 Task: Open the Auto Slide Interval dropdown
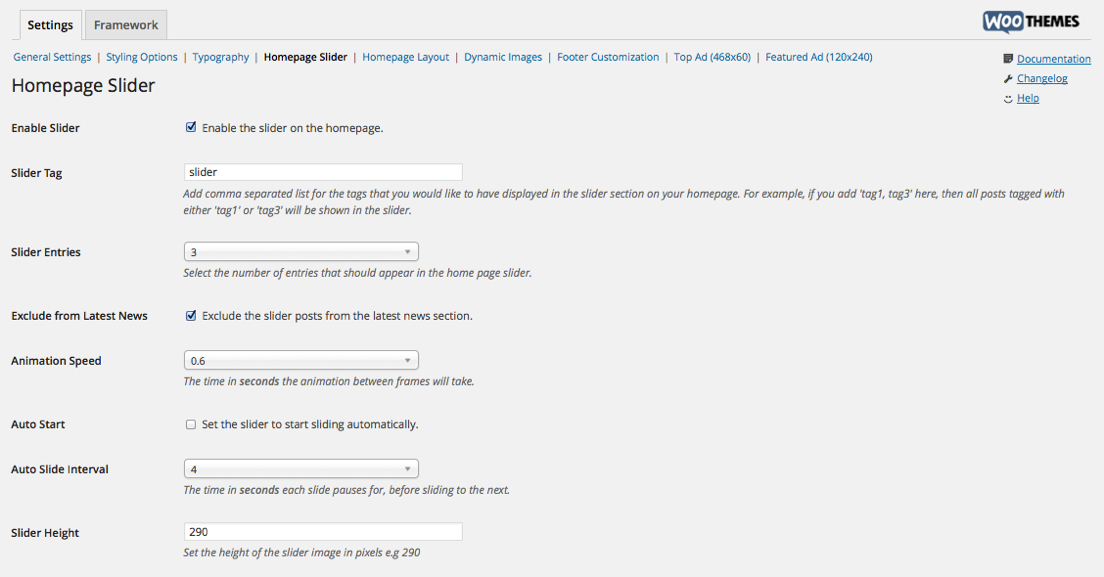(301, 469)
